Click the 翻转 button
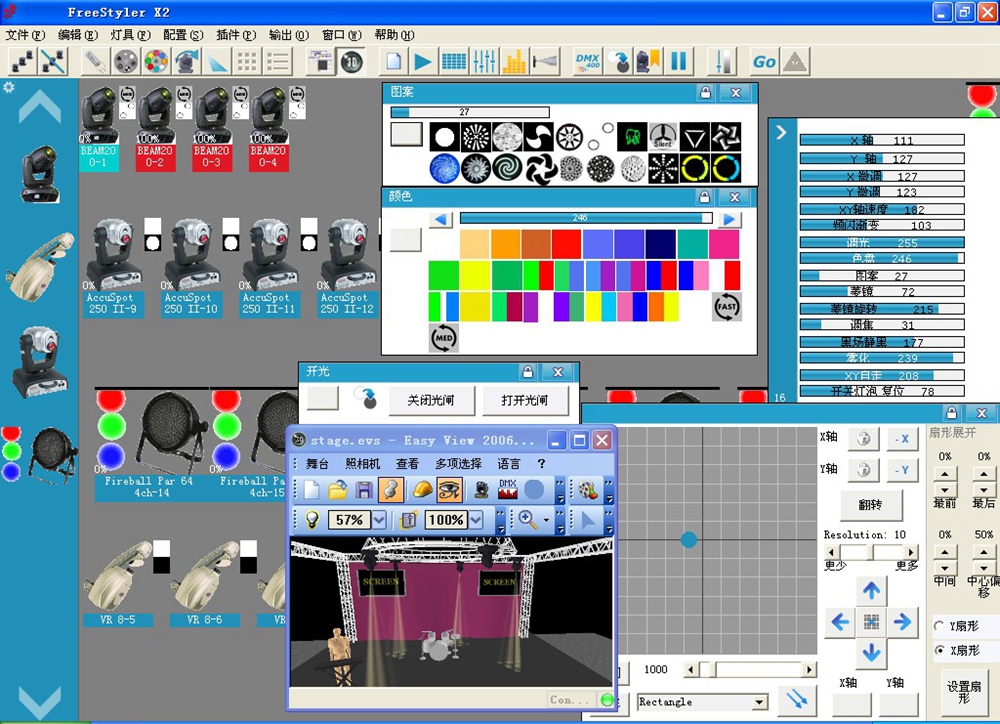Screen dimensions: 1000x724 [x=870, y=504]
